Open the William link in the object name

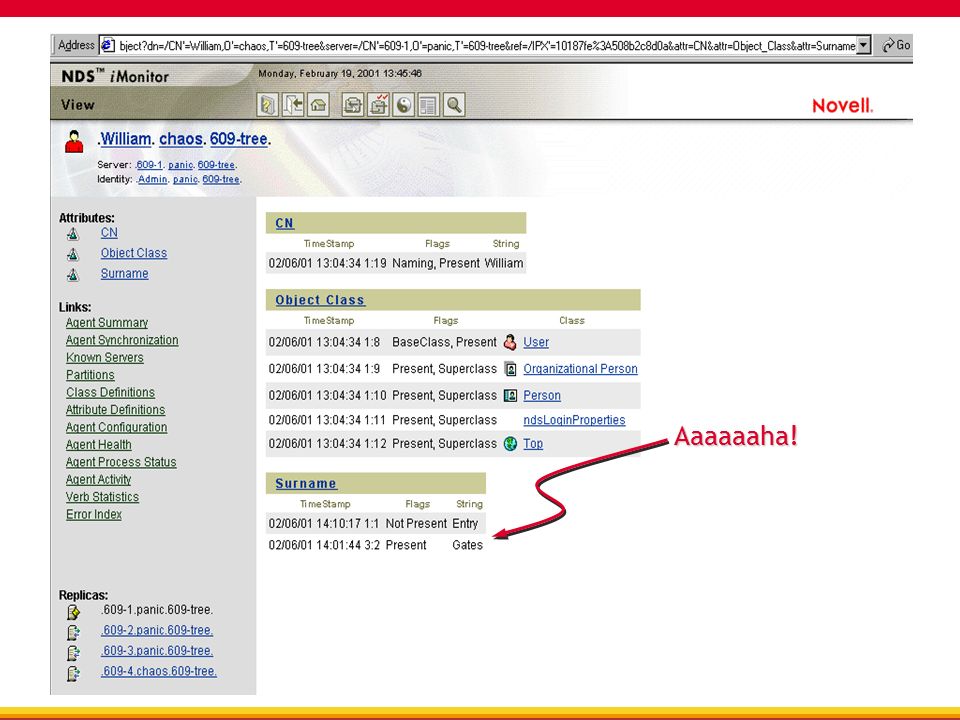point(126,139)
